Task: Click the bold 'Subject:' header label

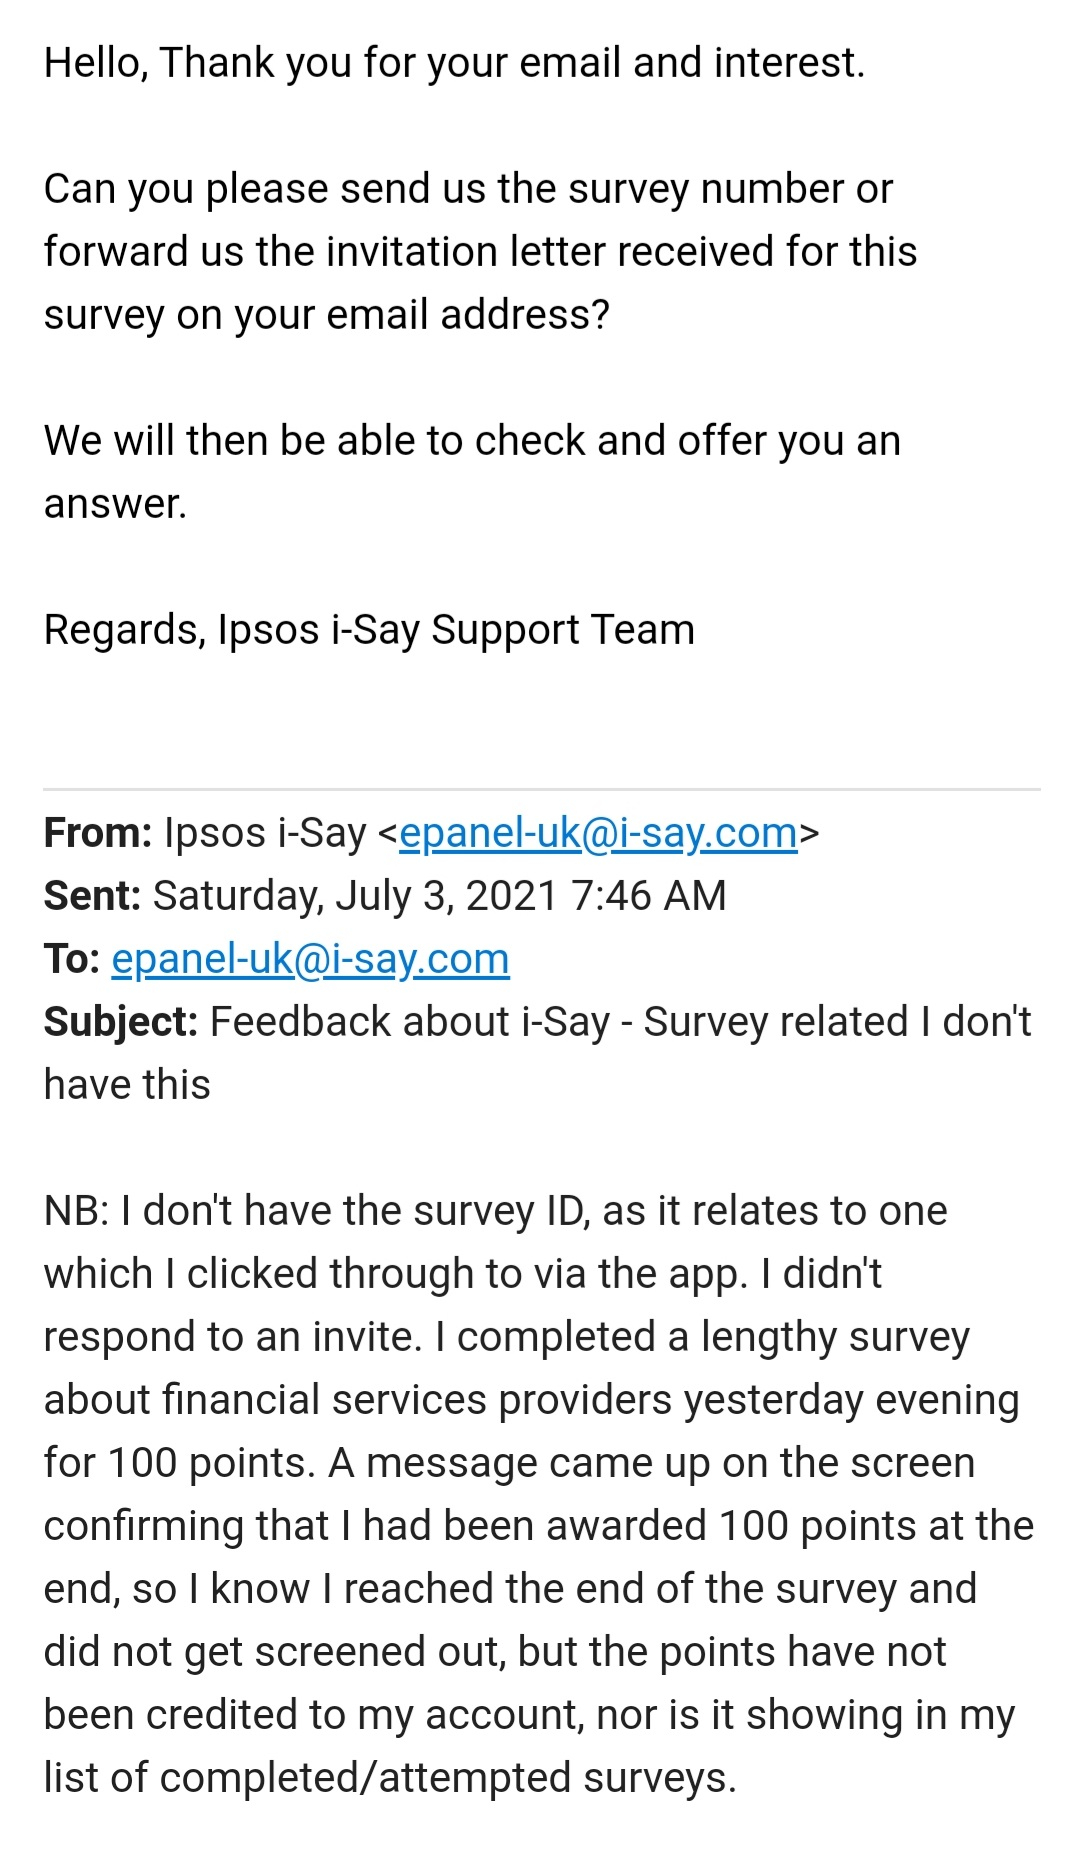Action: click(x=121, y=1022)
